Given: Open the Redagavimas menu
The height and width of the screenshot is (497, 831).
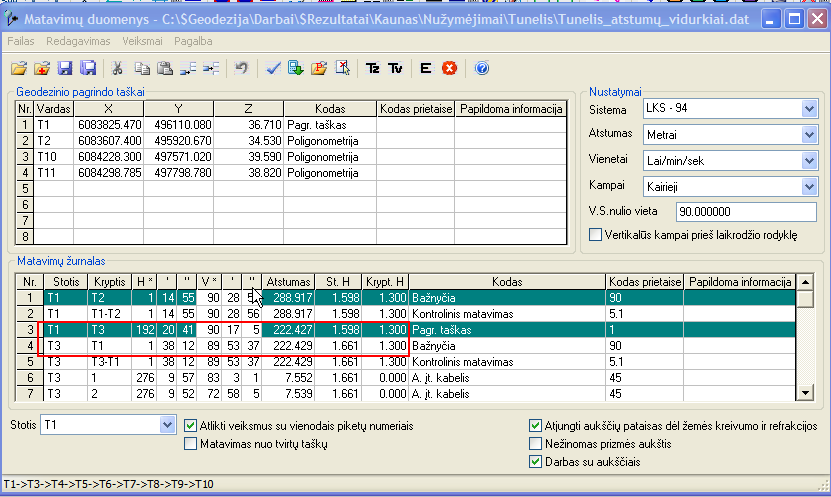Looking at the screenshot, I should click(78, 41).
